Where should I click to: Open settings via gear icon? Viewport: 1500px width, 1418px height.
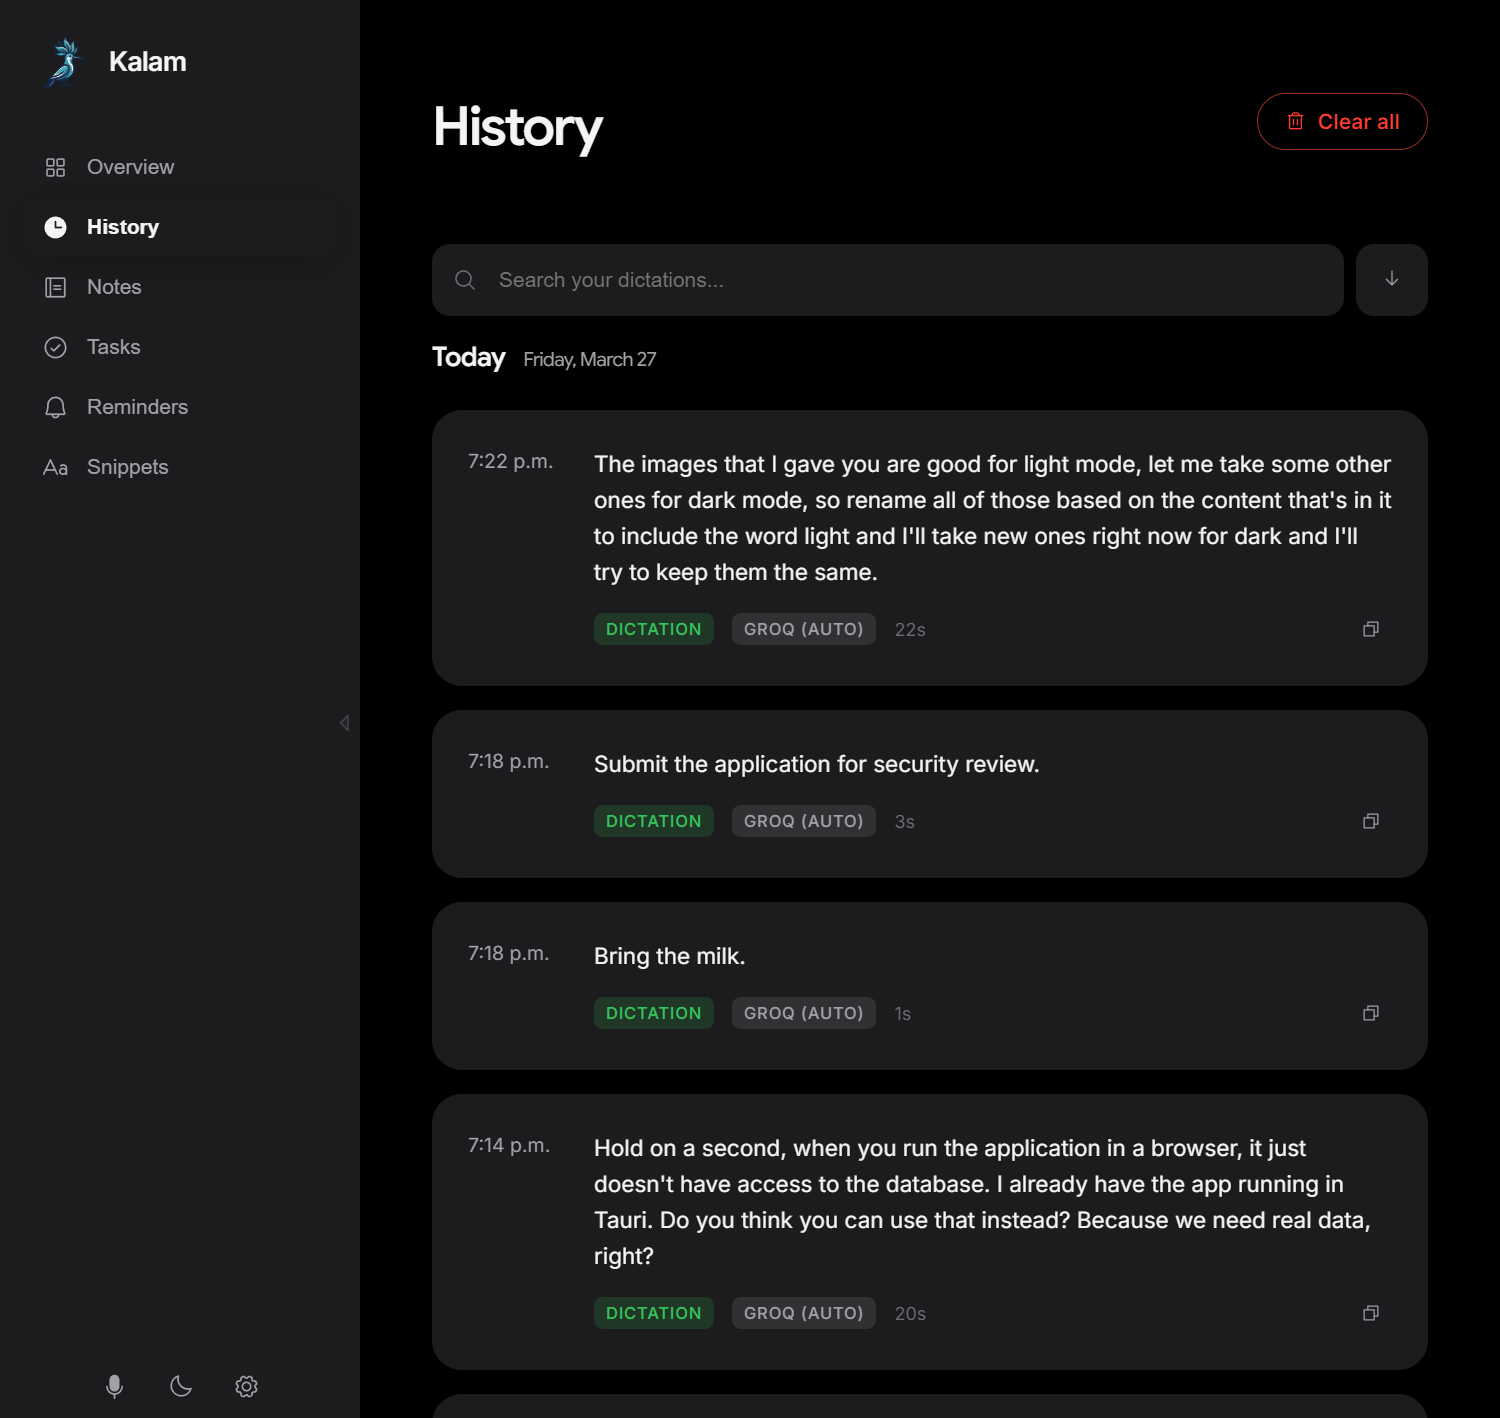(247, 1386)
